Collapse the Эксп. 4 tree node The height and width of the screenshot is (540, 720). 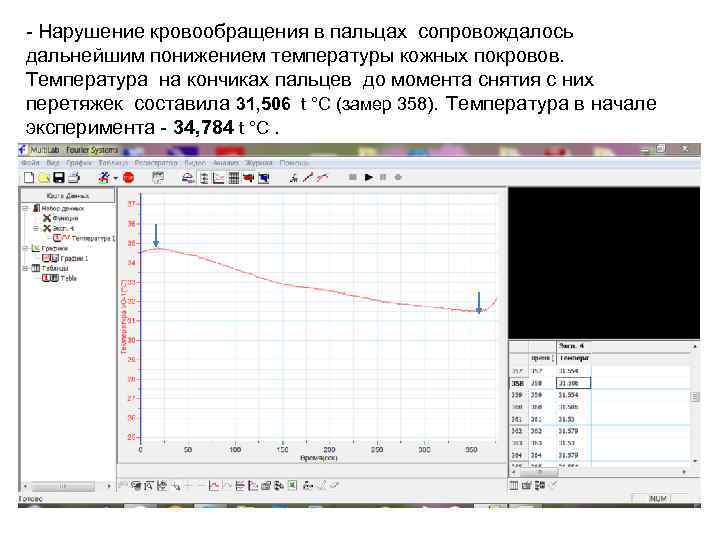[36, 228]
